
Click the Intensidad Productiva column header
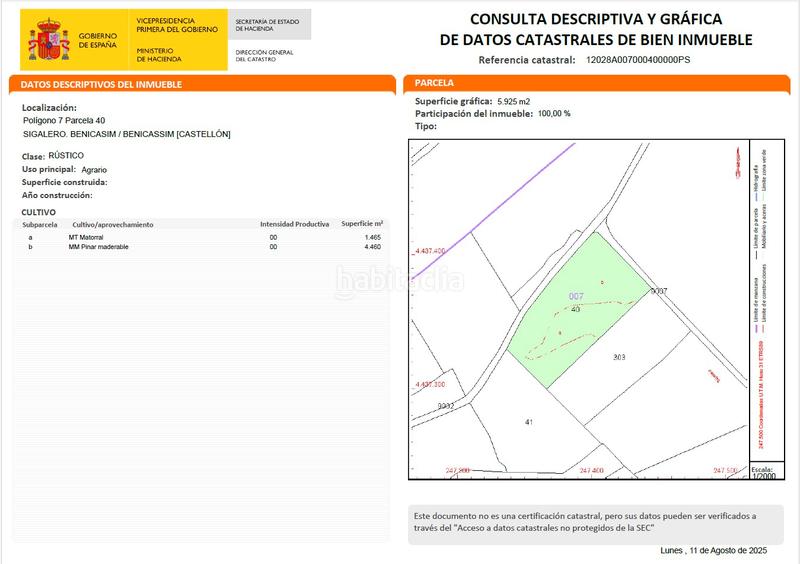click(294, 225)
